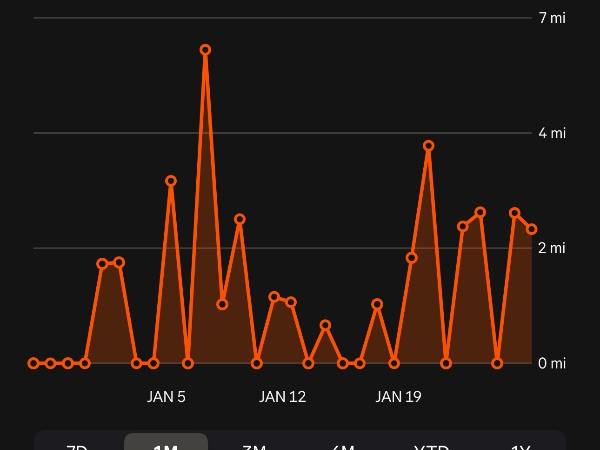Select the last data point at line's right end

tap(532, 229)
